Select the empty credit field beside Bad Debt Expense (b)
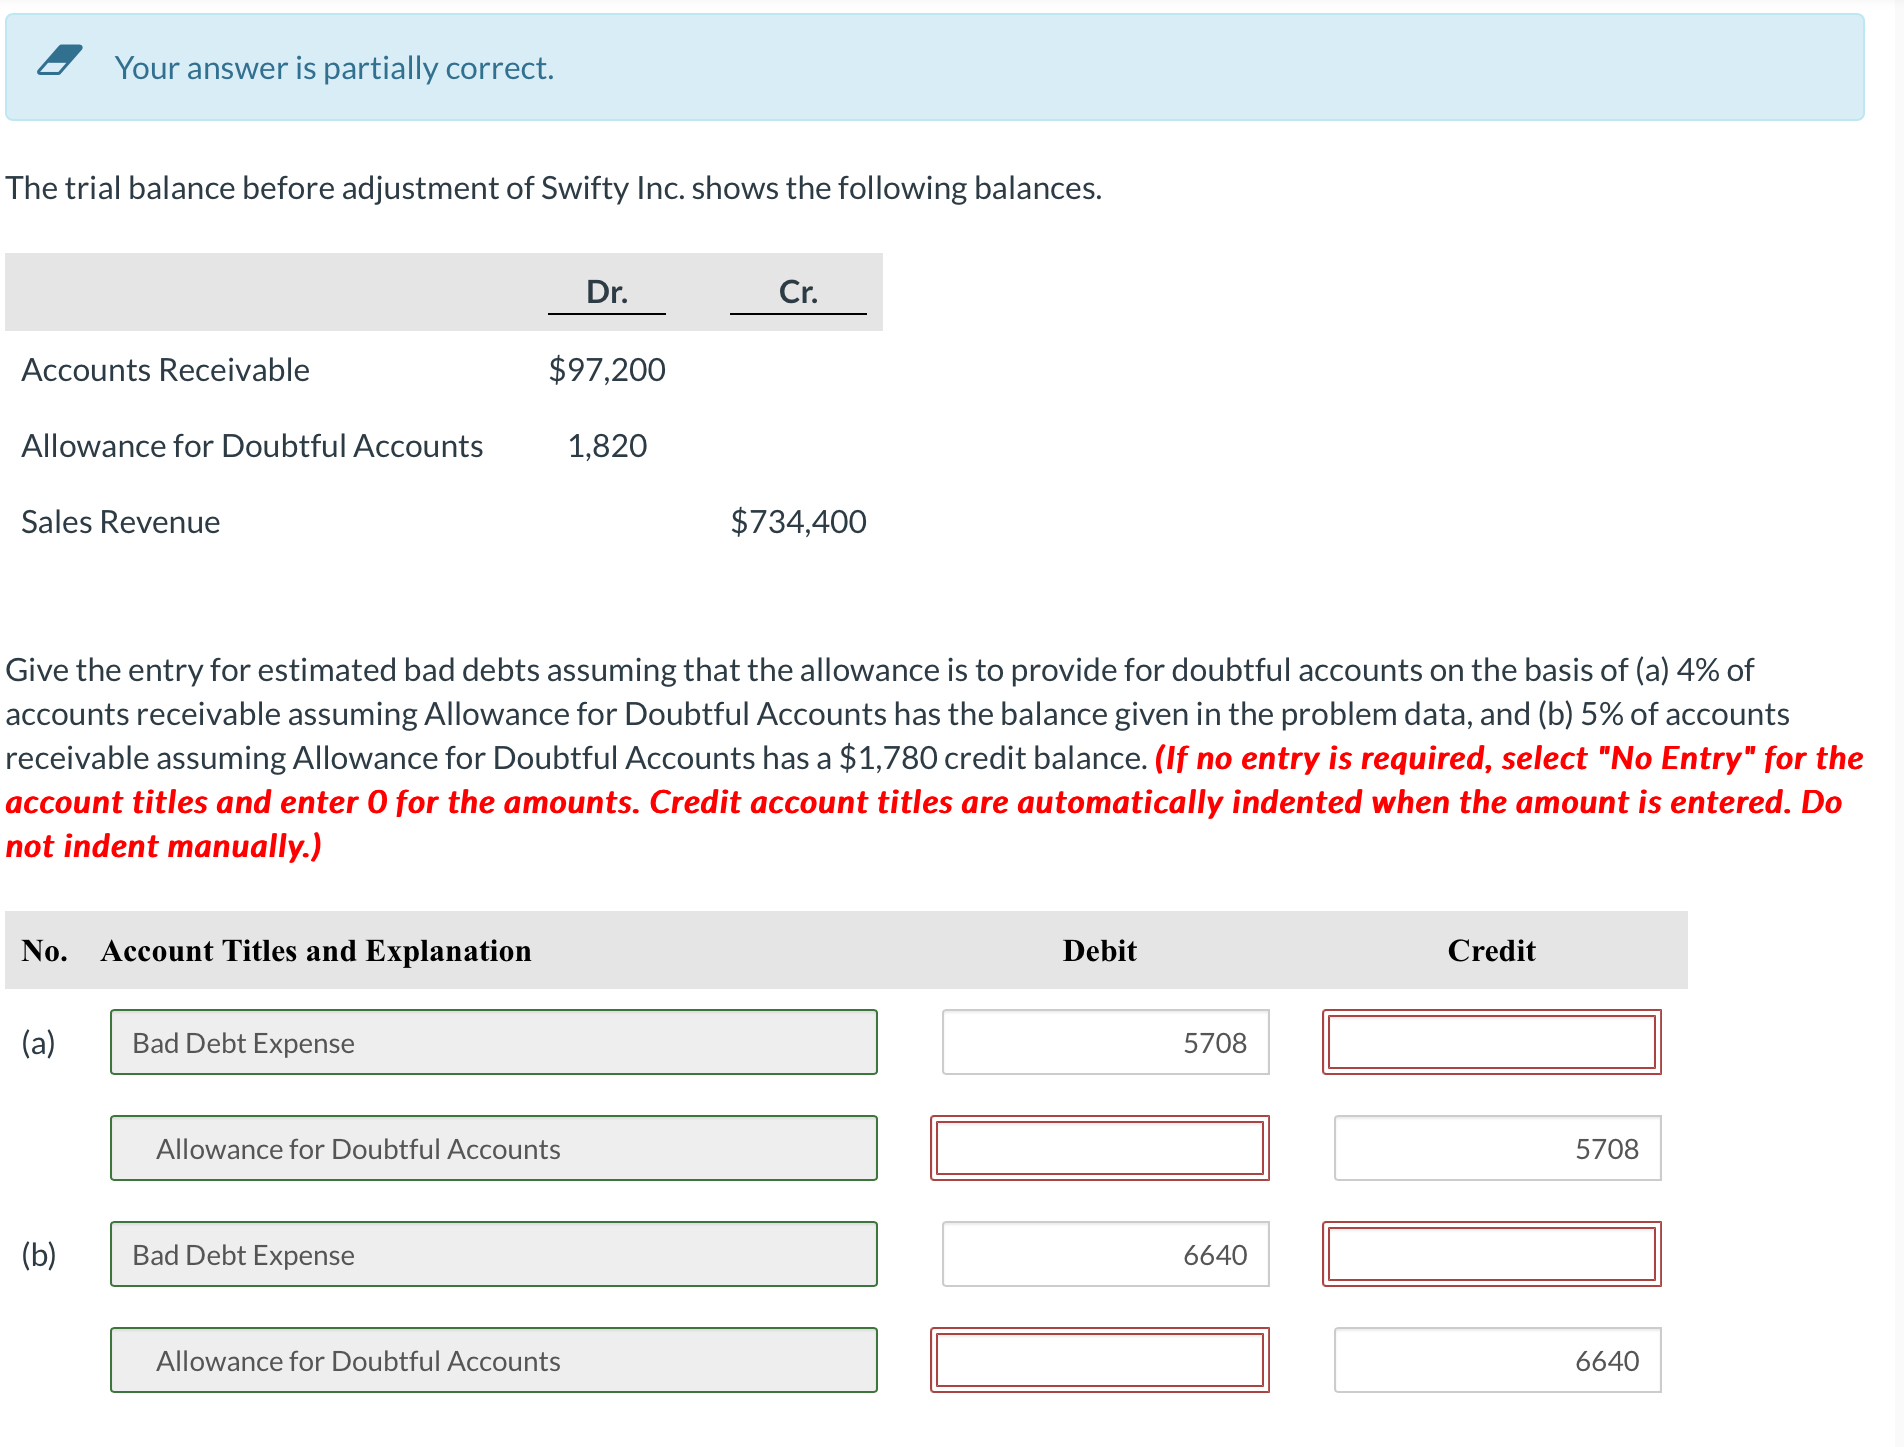The height and width of the screenshot is (1447, 1904). tap(1491, 1254)
